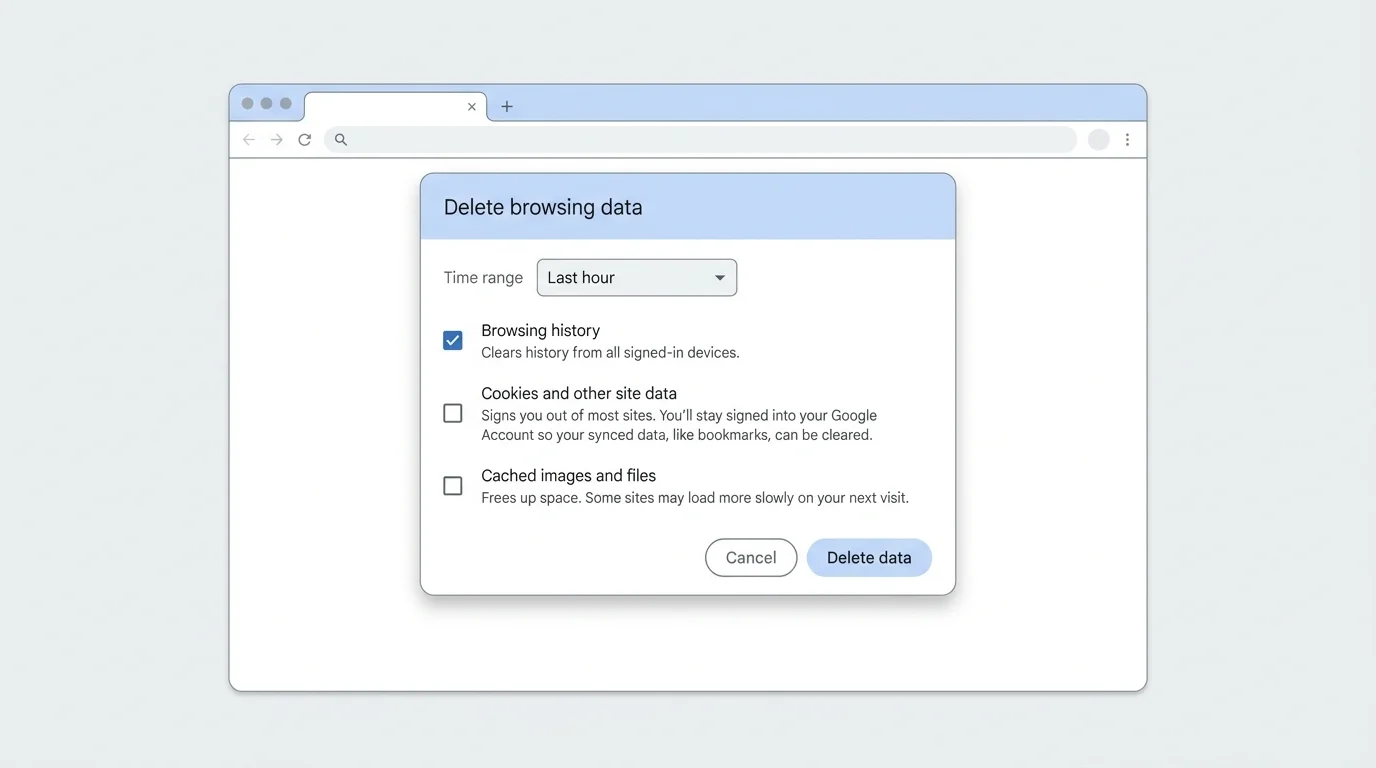The height and width of the screenshot is (768, 1376).
Task: Click 'Frees up space' description text
Action: coord(695,498)
